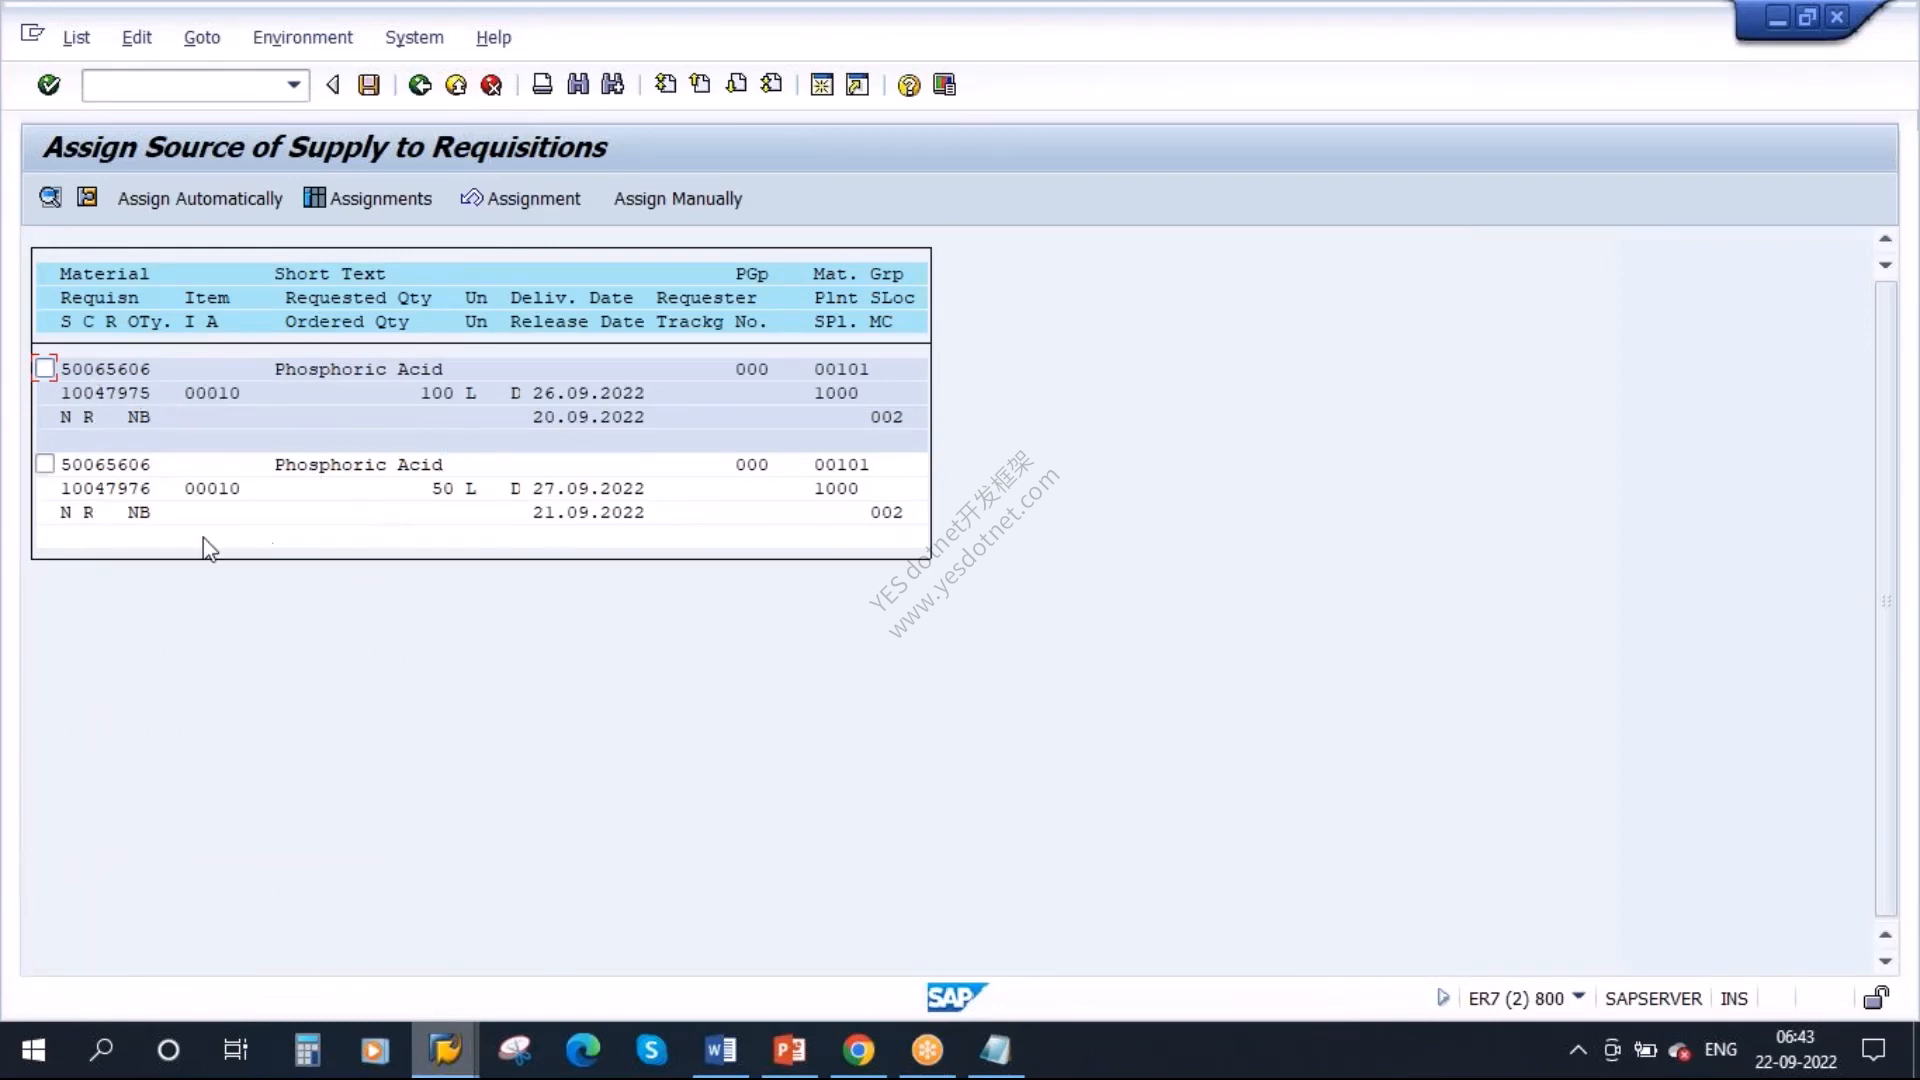Click the red Cancel icon
Viewport: 1920px width, 1080px height.
click(491, 85)
